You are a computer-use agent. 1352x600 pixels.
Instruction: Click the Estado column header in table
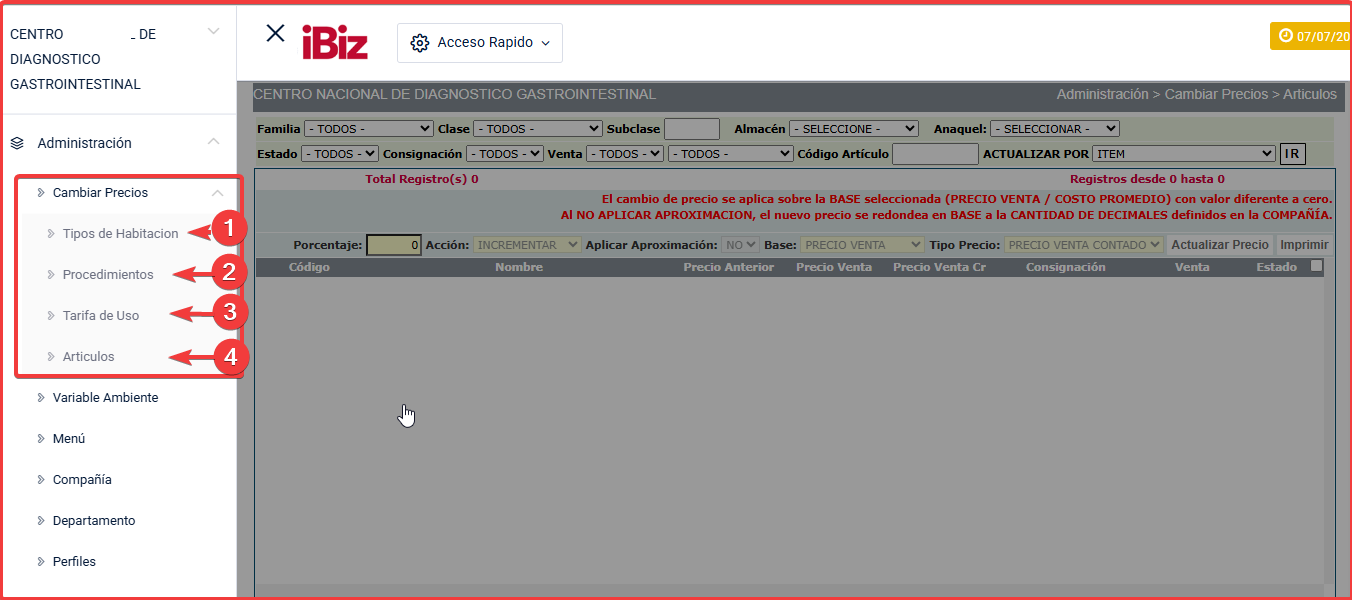1277,267
